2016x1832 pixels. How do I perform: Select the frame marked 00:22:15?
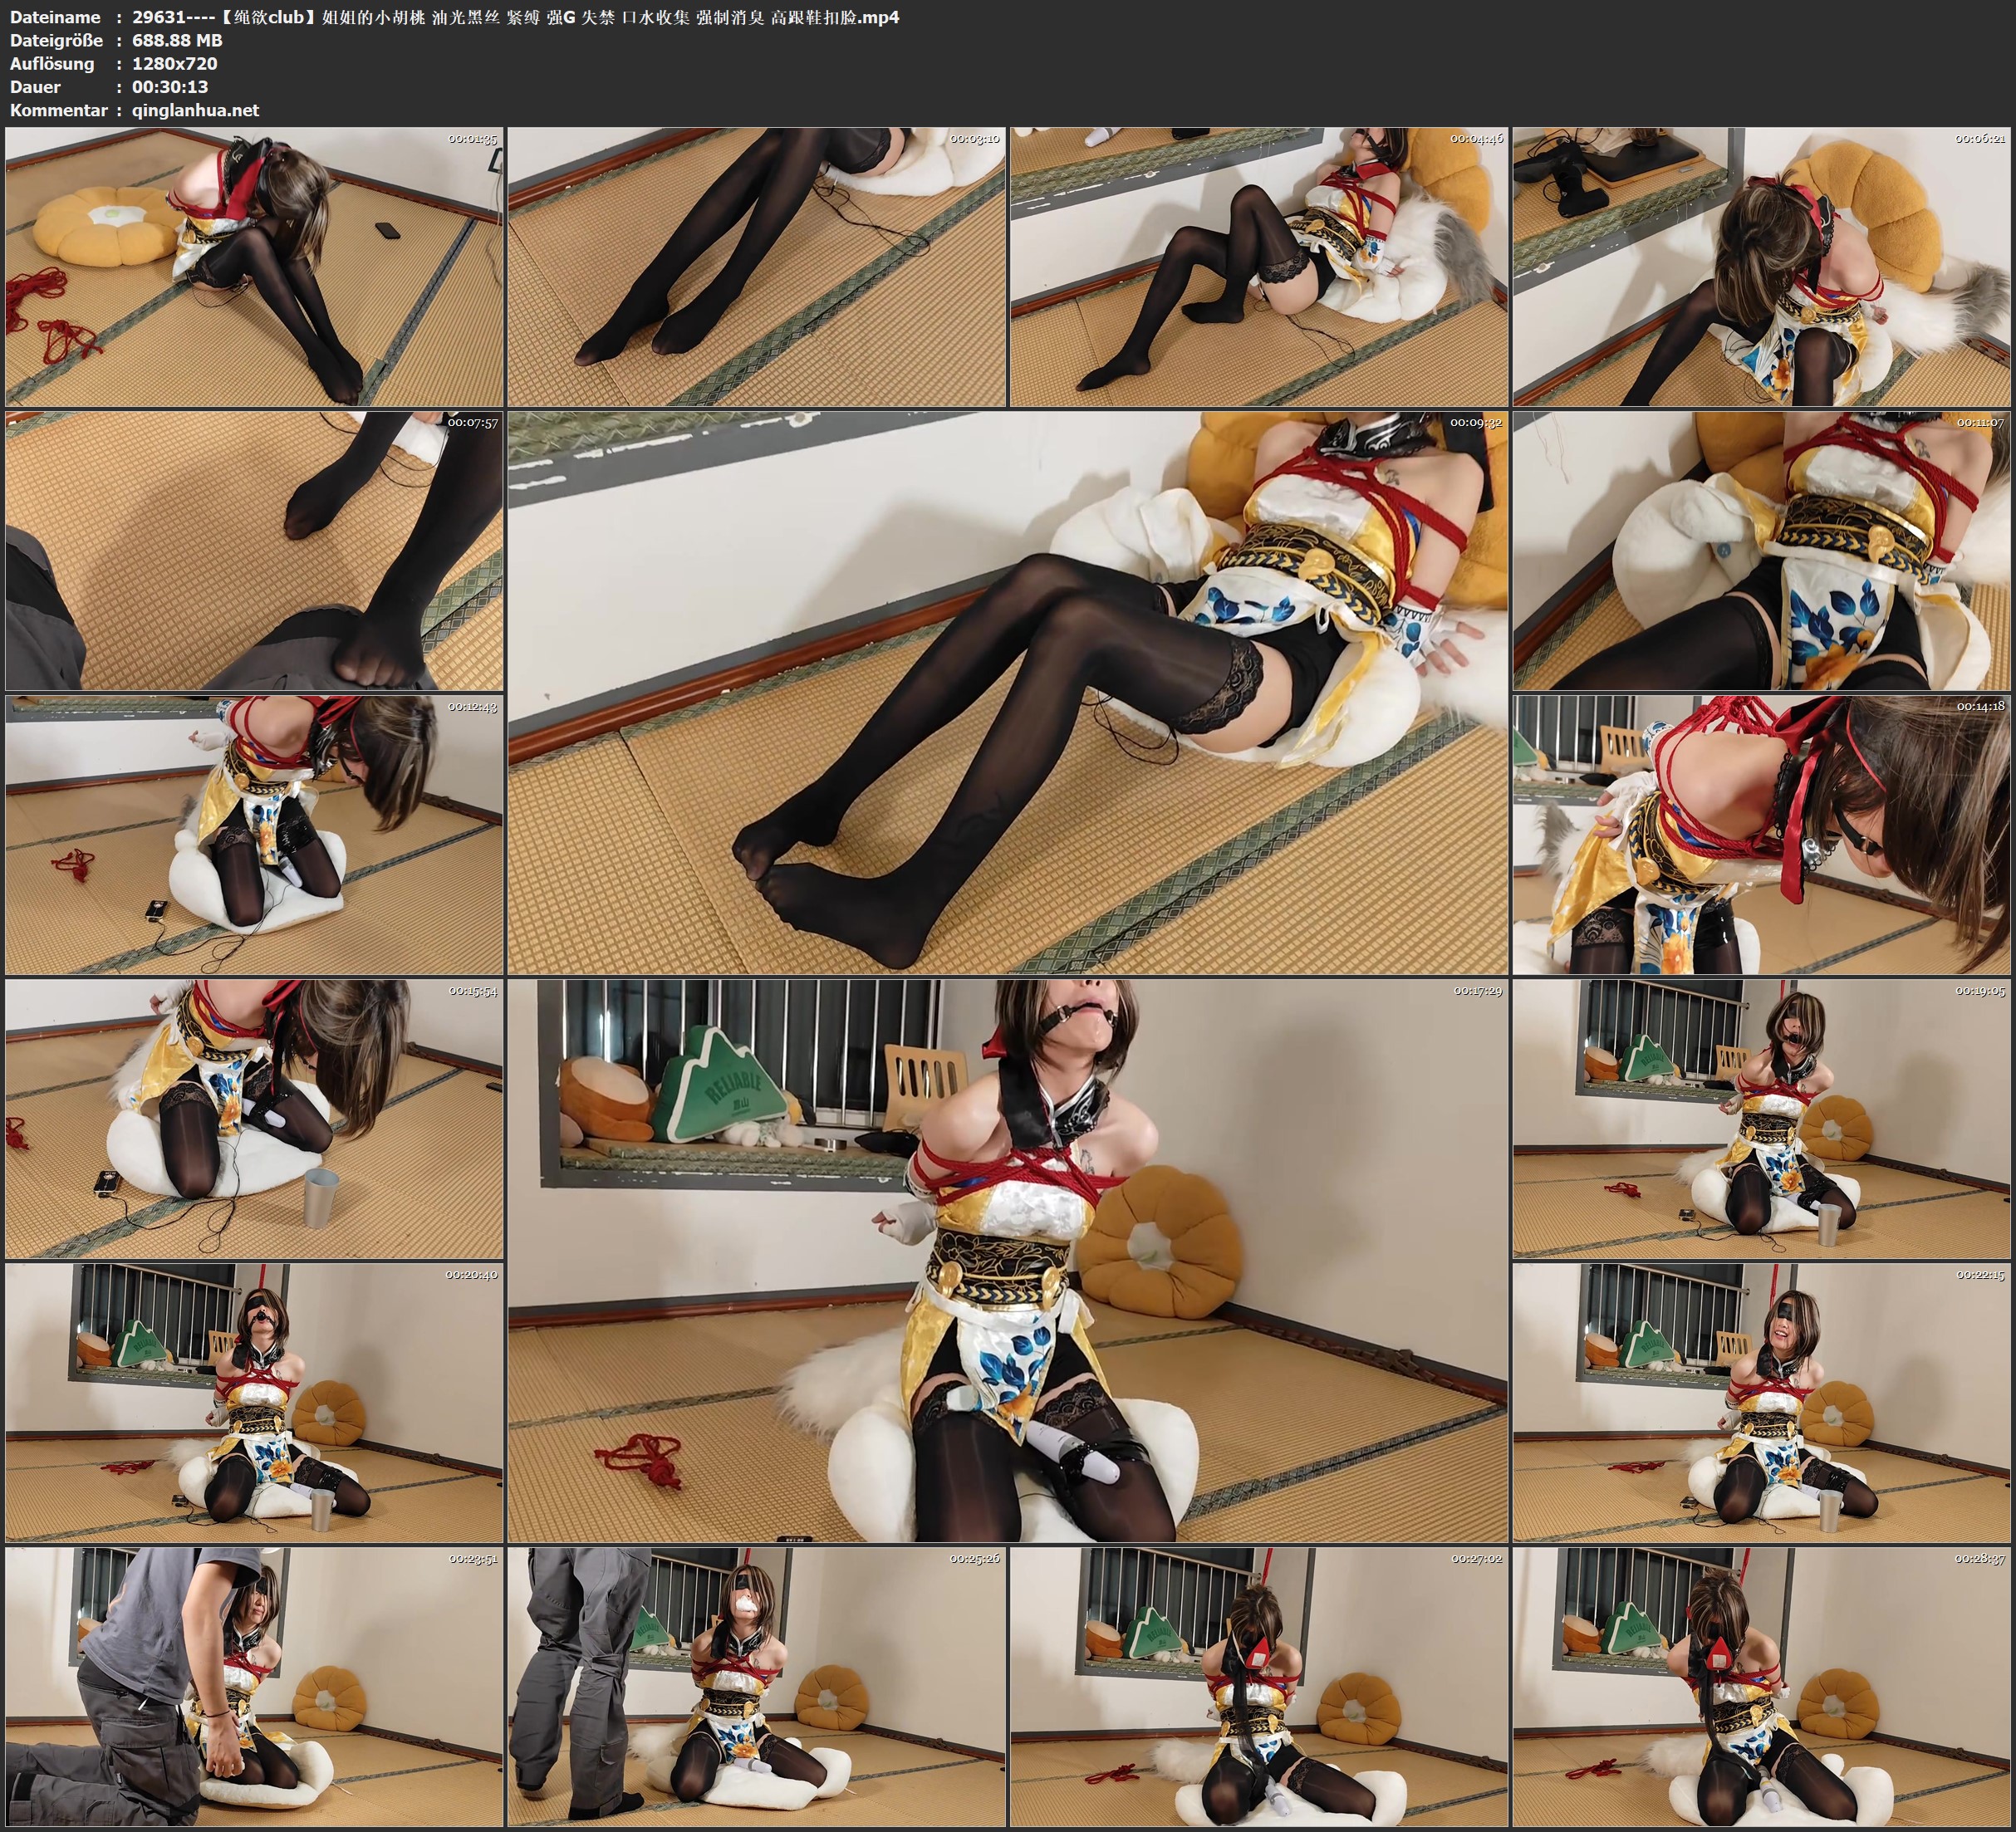1761,1402
